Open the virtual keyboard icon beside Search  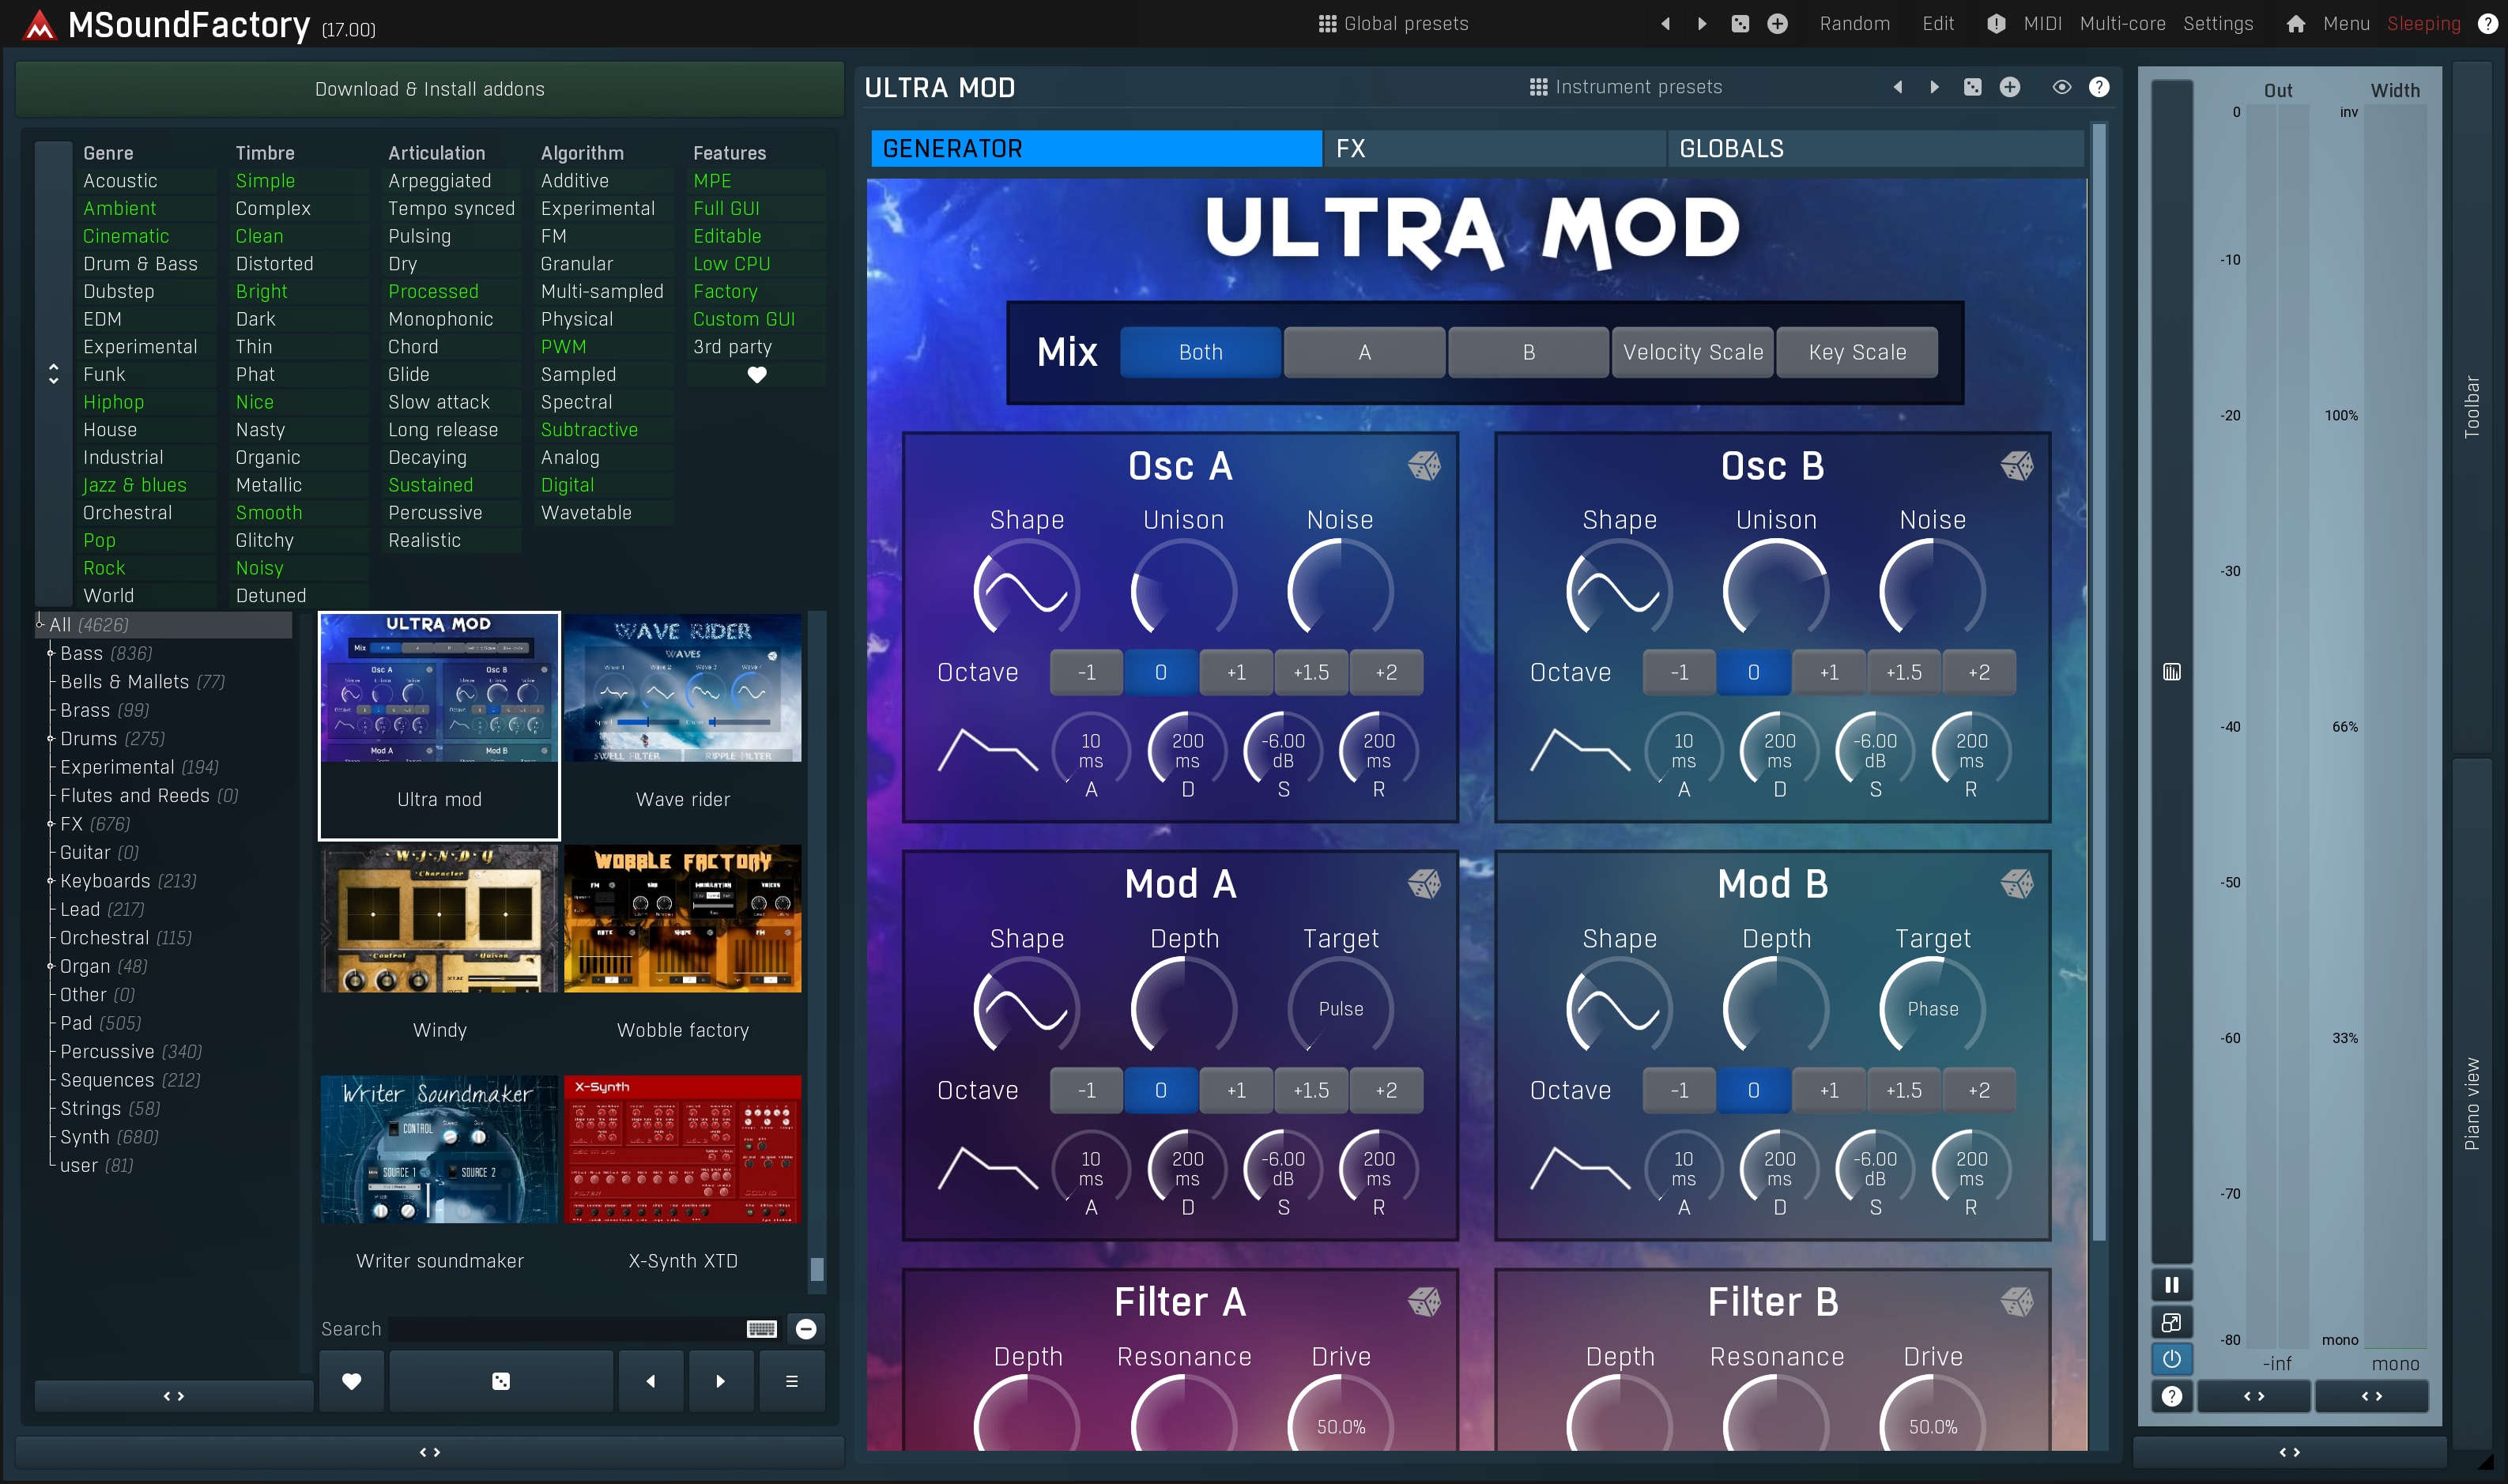[x=761, y=1329]
